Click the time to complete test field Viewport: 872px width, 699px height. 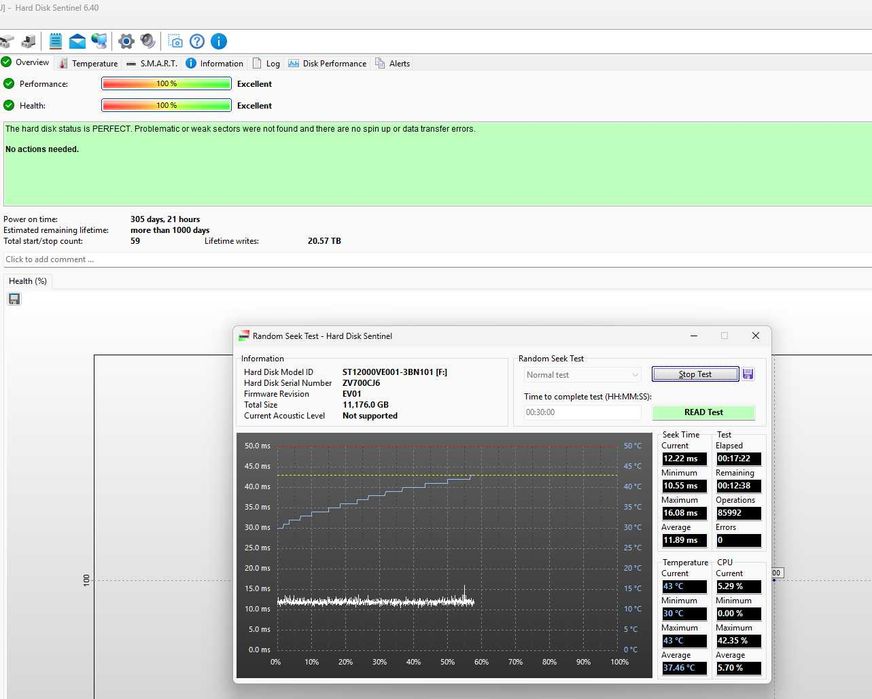pyautogui.click(x=582, y=412)
